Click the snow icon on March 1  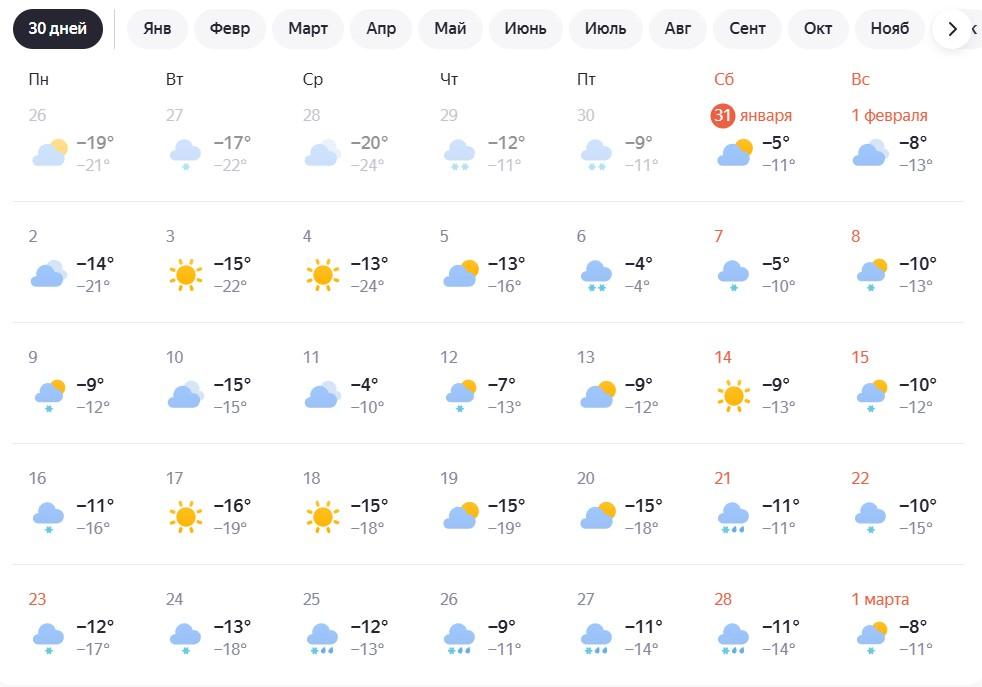(x=870, y=637)
